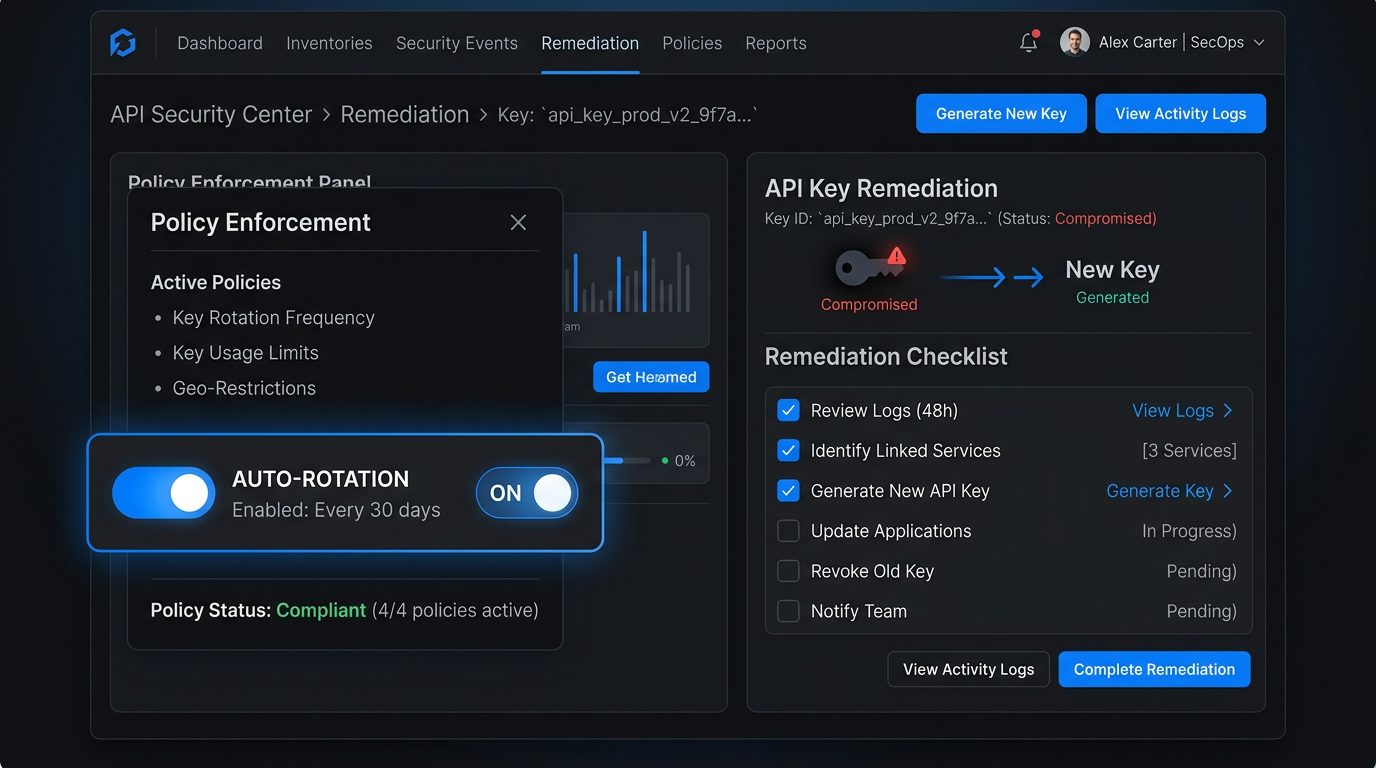
Task: Click the New Key Generated label
Action: [1112, 281]
